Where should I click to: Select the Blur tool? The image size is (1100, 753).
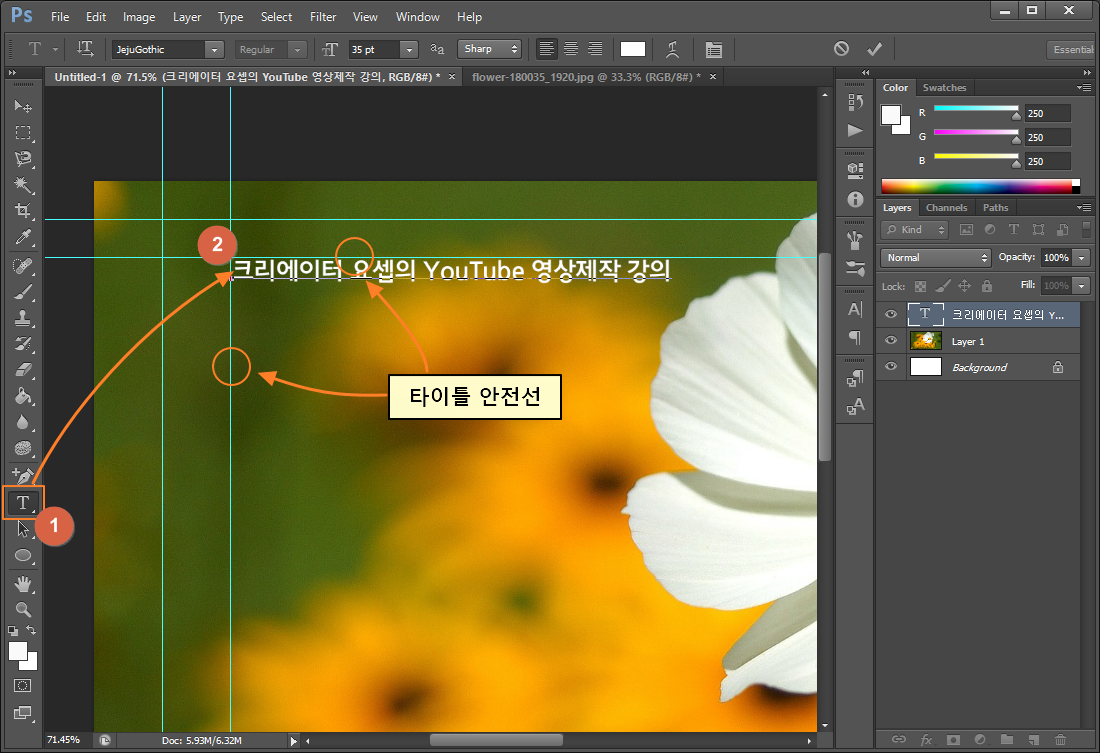tap(22, 422)
